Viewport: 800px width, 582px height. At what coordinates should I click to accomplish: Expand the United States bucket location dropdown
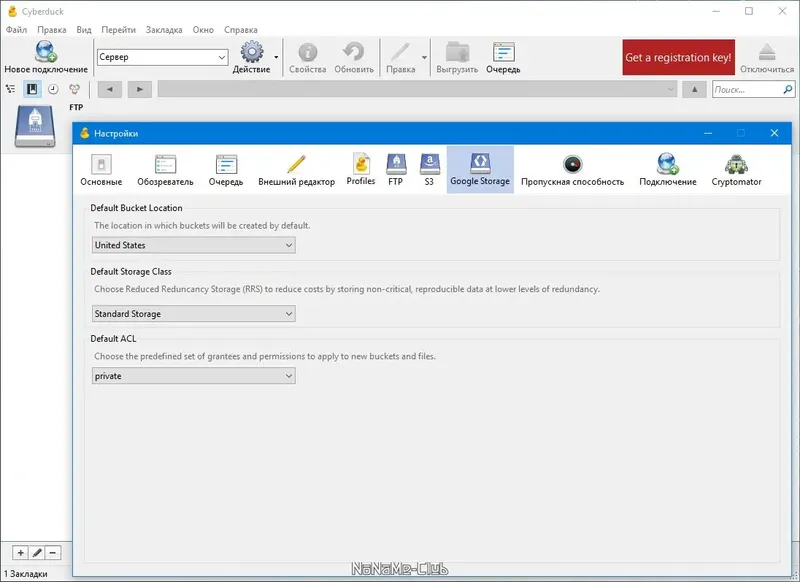pos(194,245)
